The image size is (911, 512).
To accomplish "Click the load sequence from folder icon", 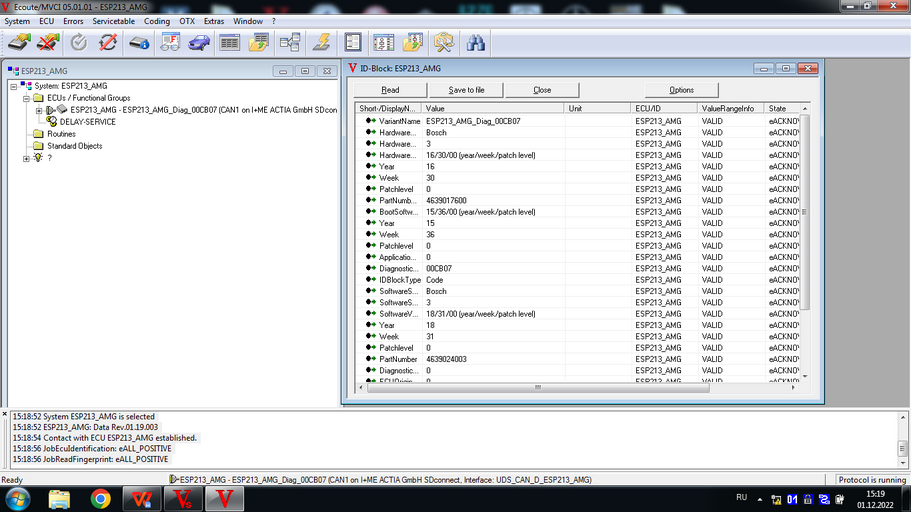I will coord(413,42).
